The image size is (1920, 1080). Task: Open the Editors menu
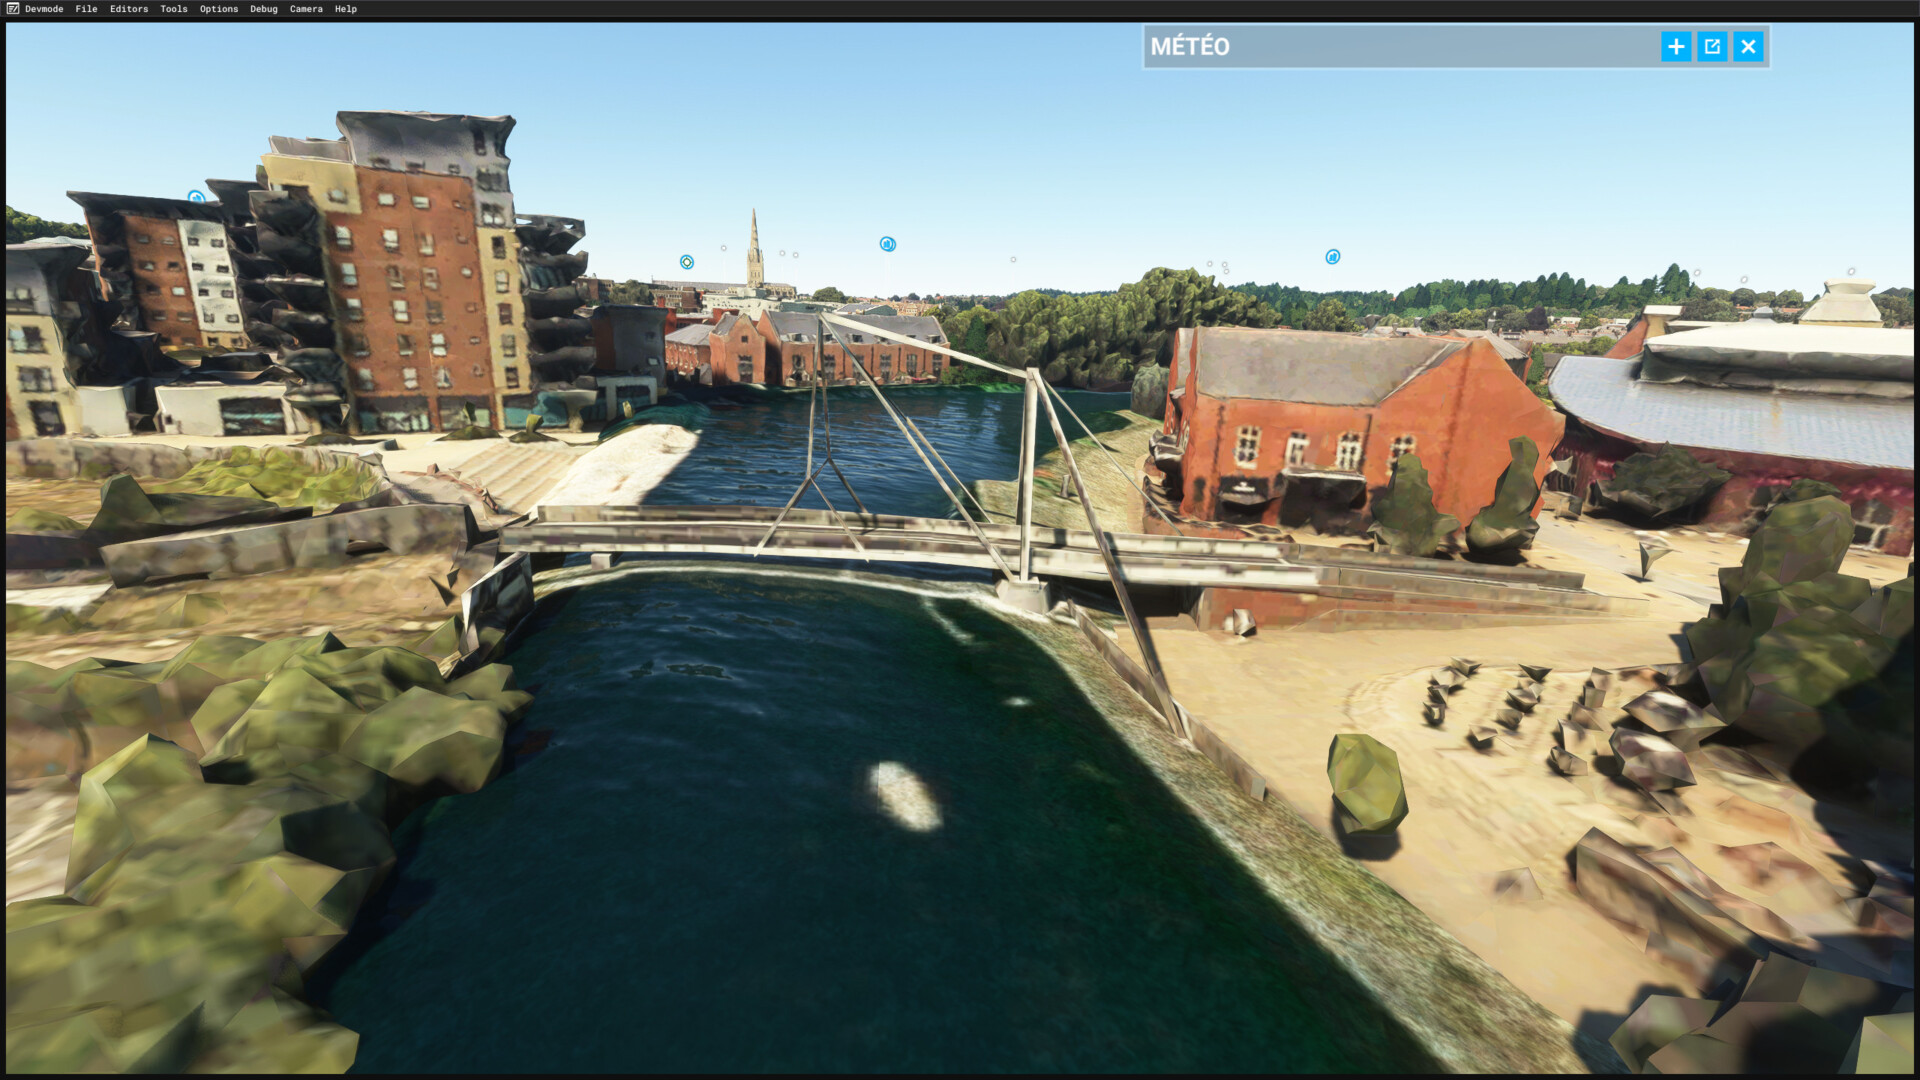tap(129, 9)
